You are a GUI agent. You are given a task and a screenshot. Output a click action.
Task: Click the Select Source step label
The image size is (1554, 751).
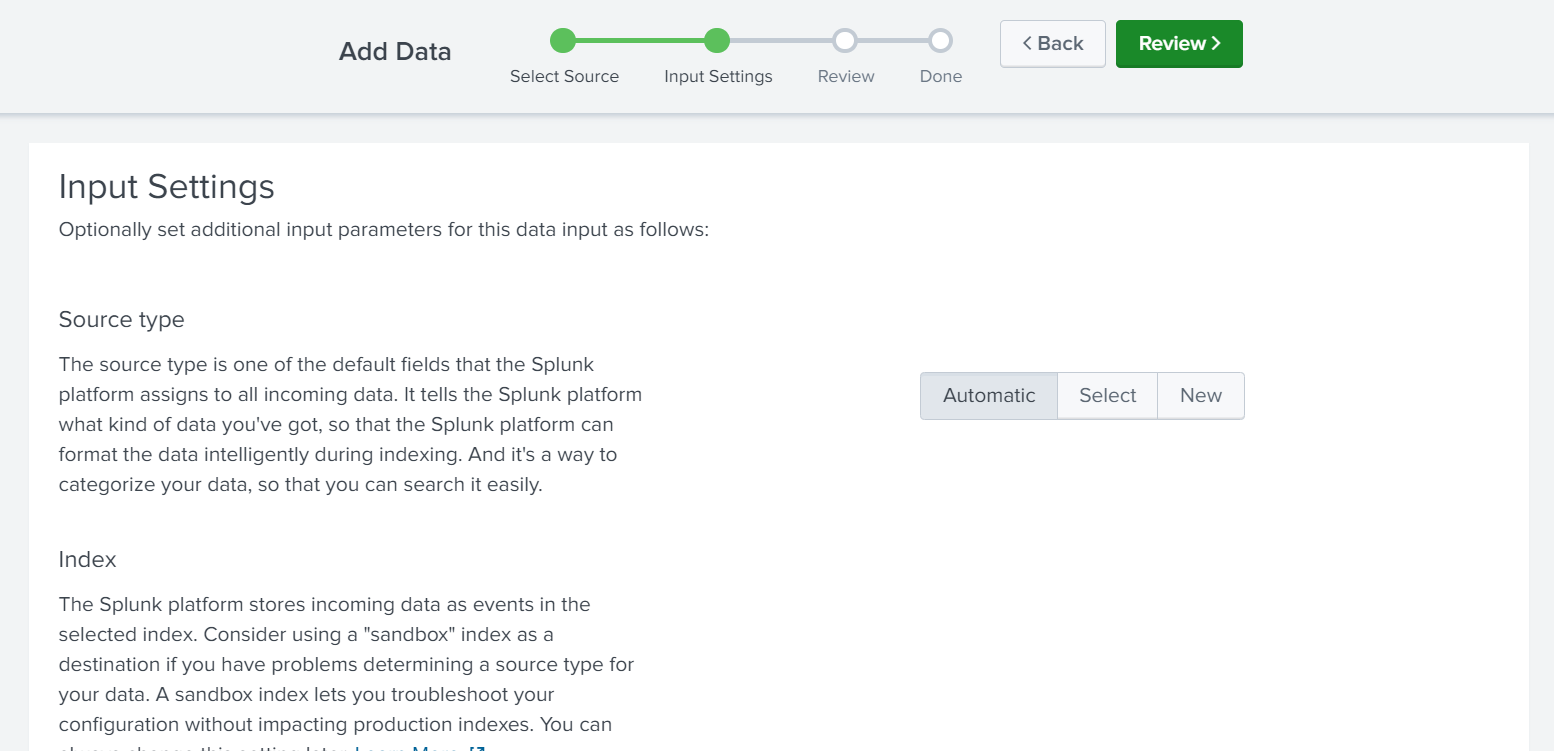click(564, 76)
